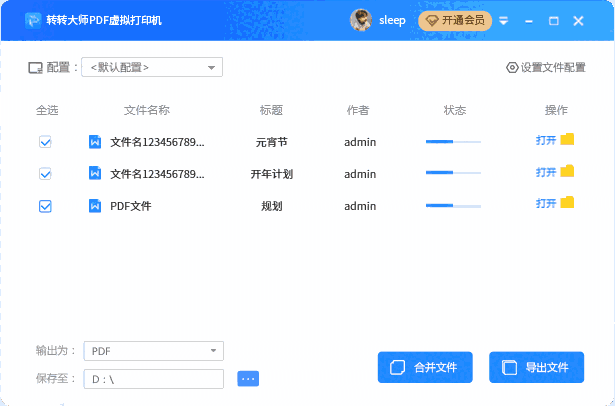Viewport: 615px width, 406px height.
Task: Expand the 默认配置 configuration dropdown
Action: [152, 67]
